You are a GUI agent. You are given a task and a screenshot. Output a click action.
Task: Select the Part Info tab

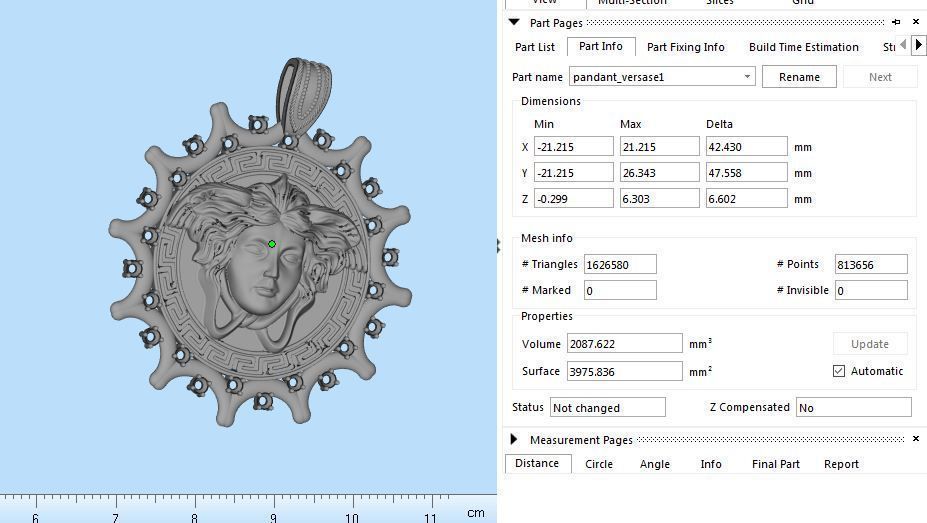[601, 46]
